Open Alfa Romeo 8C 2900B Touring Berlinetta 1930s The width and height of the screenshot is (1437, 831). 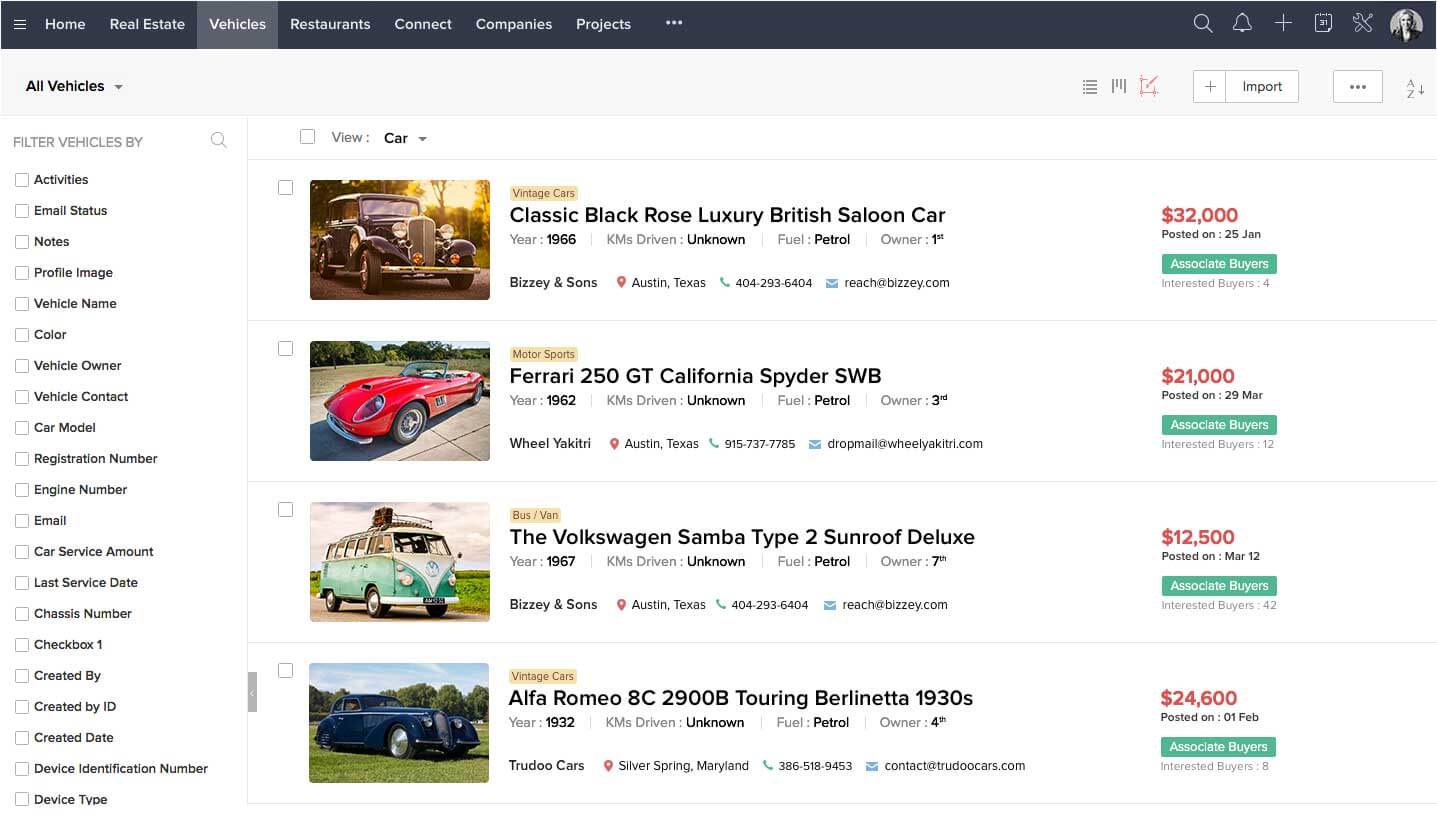point(740,698)
